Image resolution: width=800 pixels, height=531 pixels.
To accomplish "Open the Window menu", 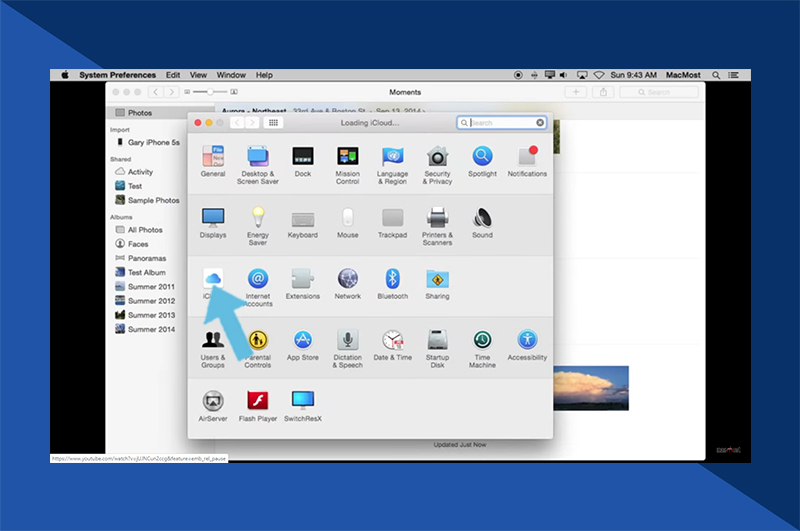I will tap(231, 75).
